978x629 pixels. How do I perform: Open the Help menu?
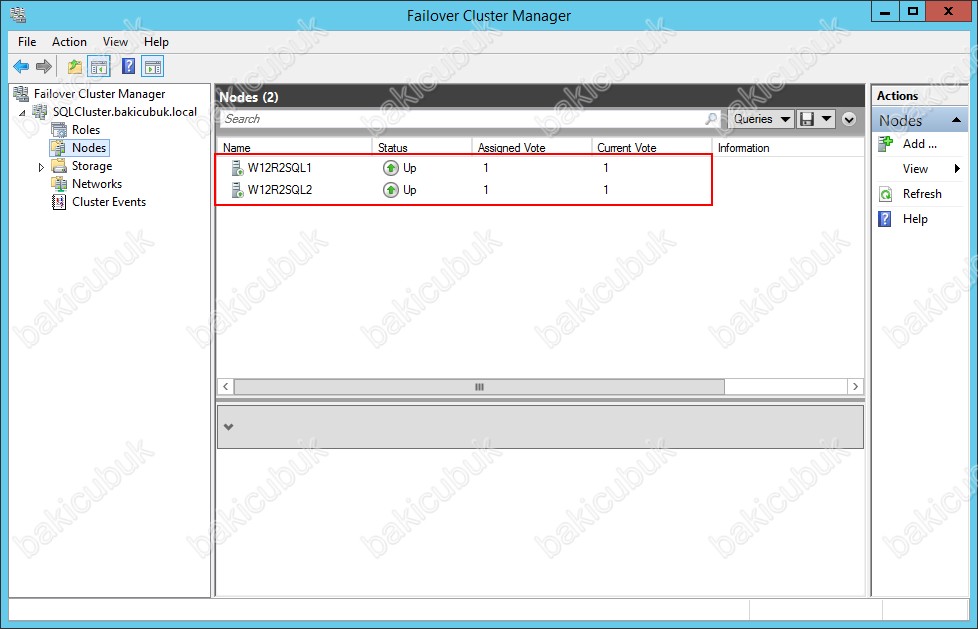click(156, 42)
